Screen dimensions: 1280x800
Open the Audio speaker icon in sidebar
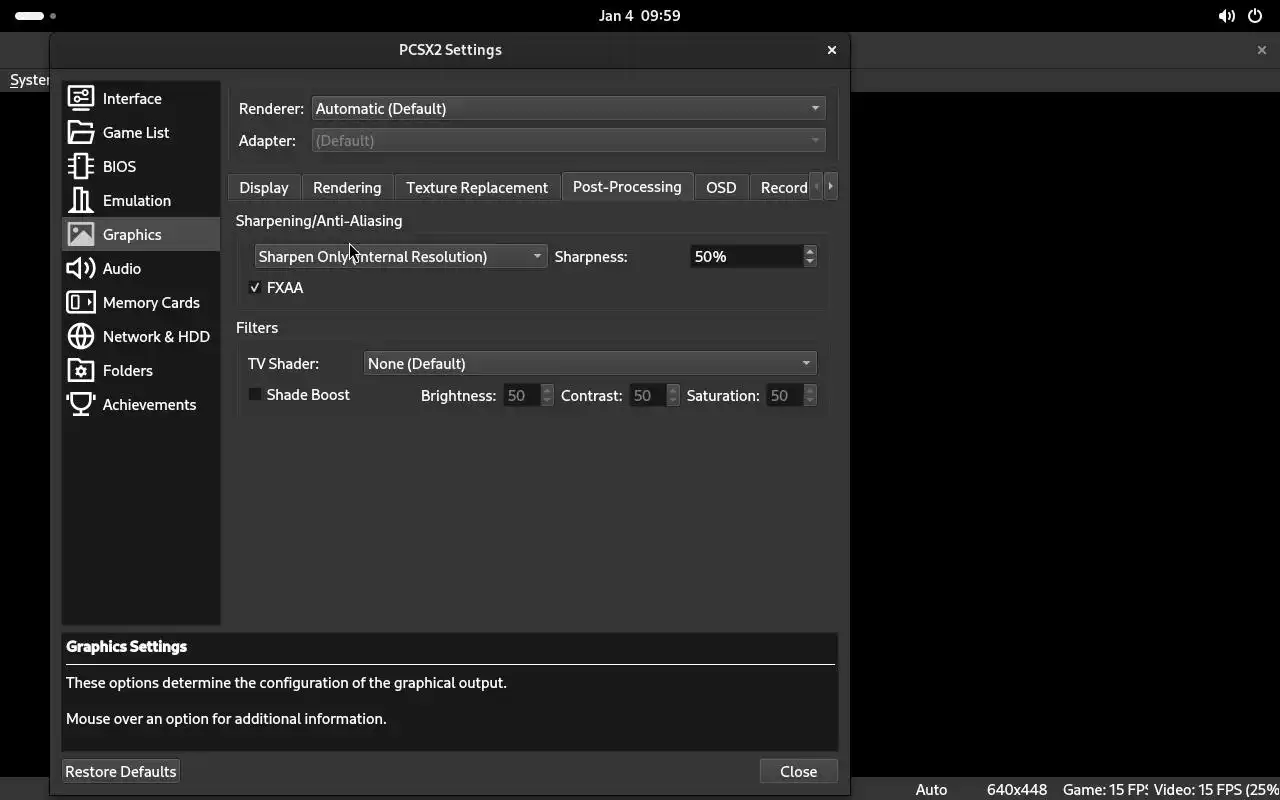pyautogui.click(x=81, y=268)
